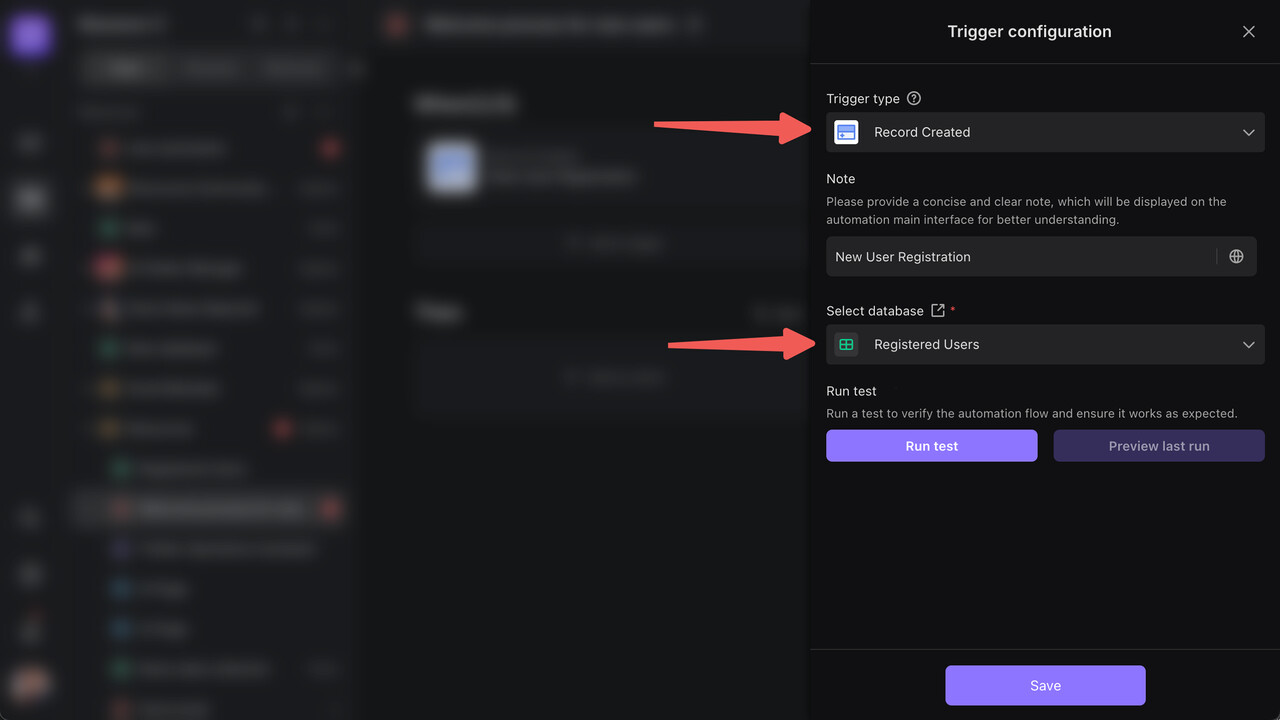Save the trigger configuration
This screenshot has height=720, width=1280.
[x=1045, y=686]
